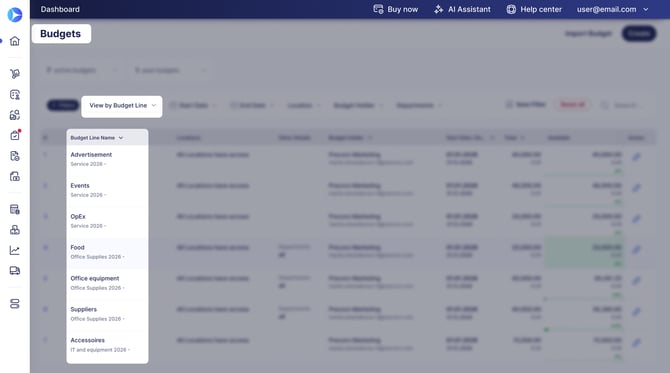Image resolution: width=670 pixels, height=373 pixels.
Task: Select the Events budget line
Action: tap(80, 185)
